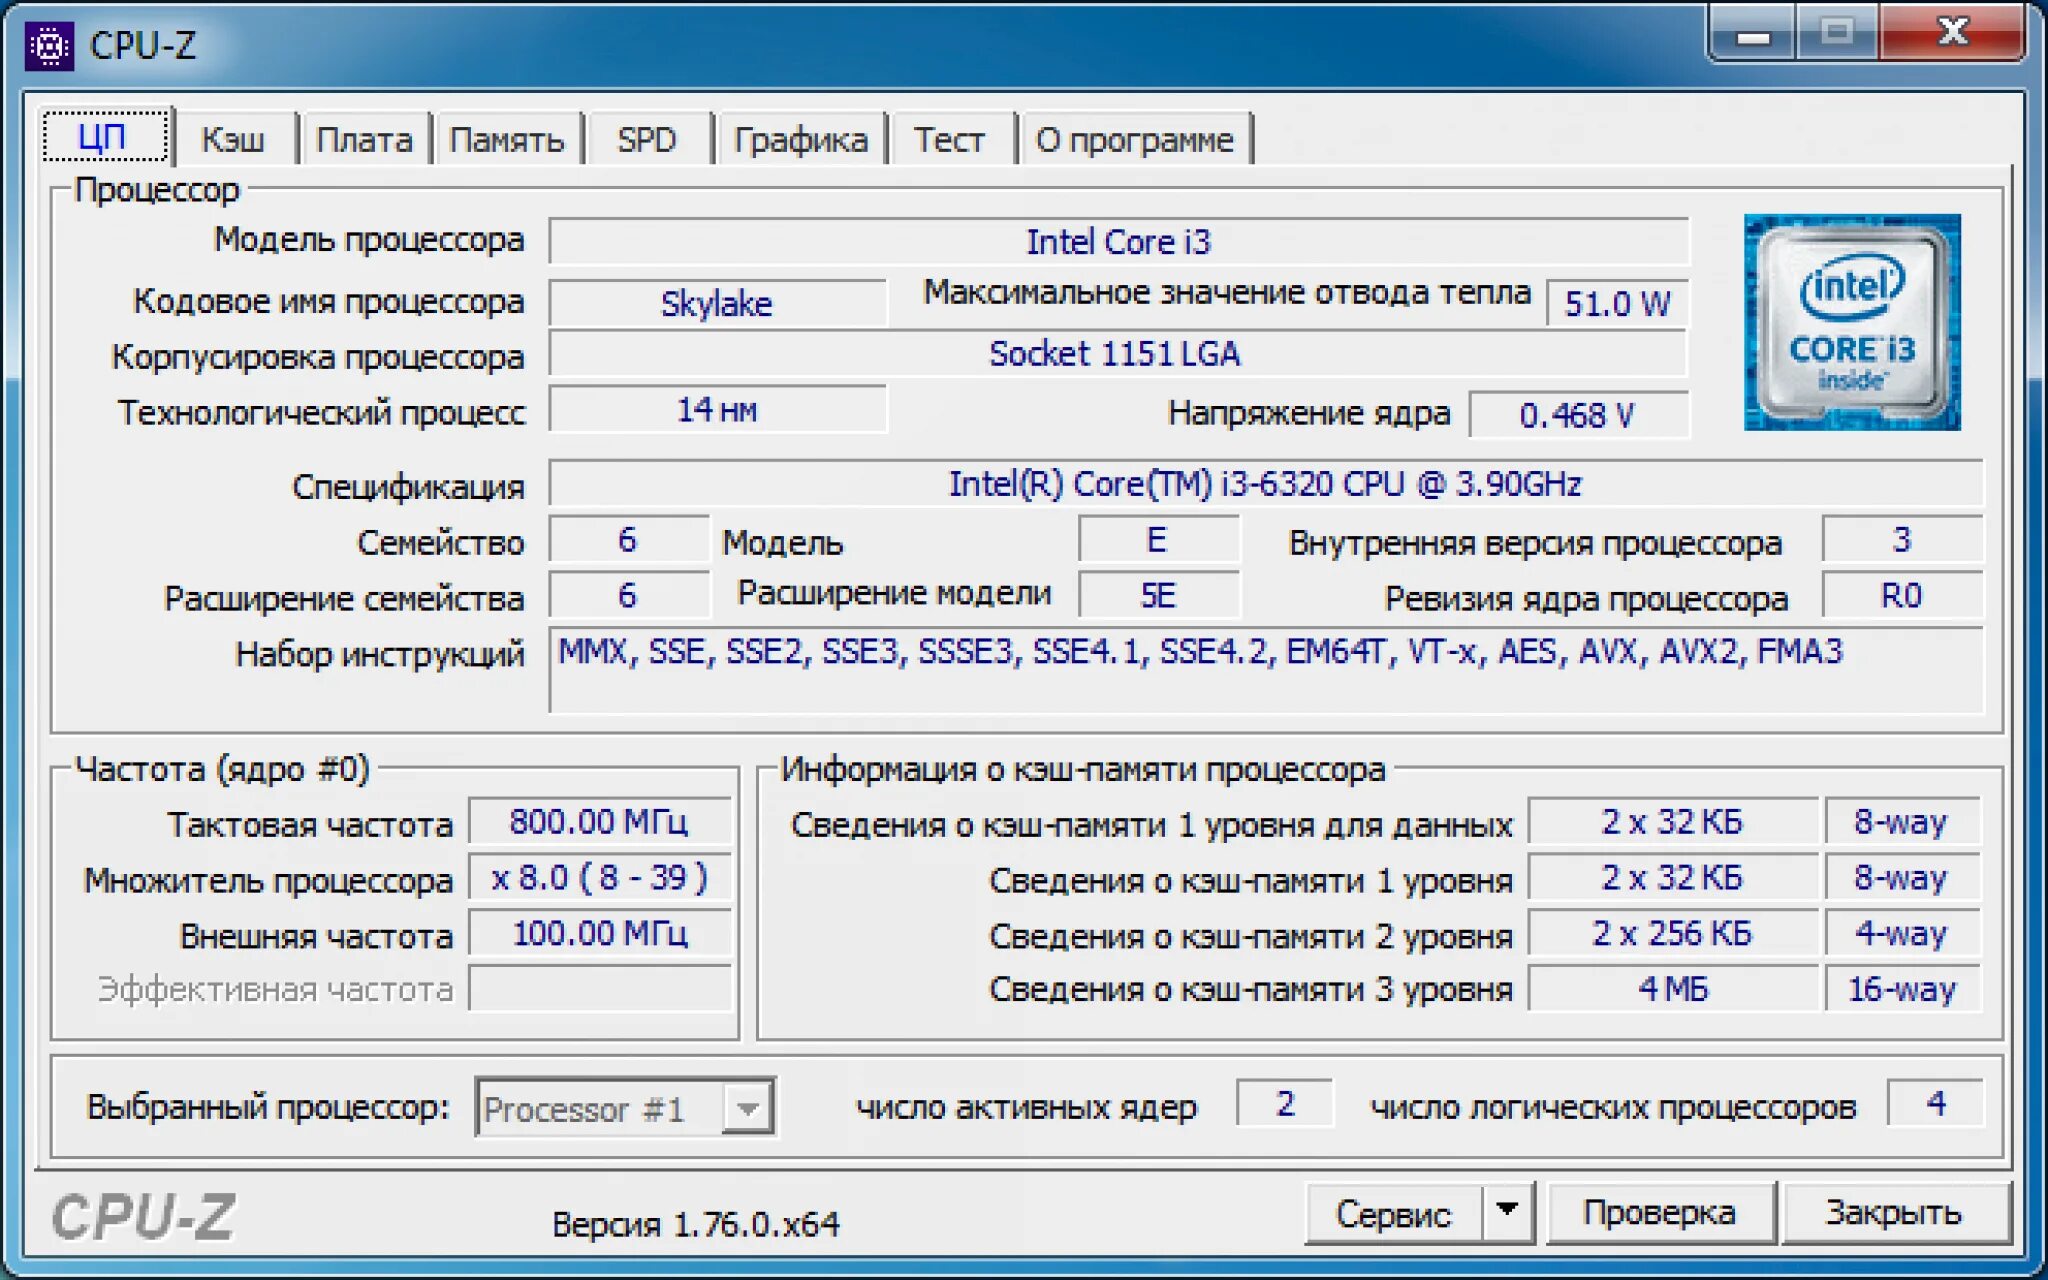Close the CPU-Z window with X

click(1953, 34)
